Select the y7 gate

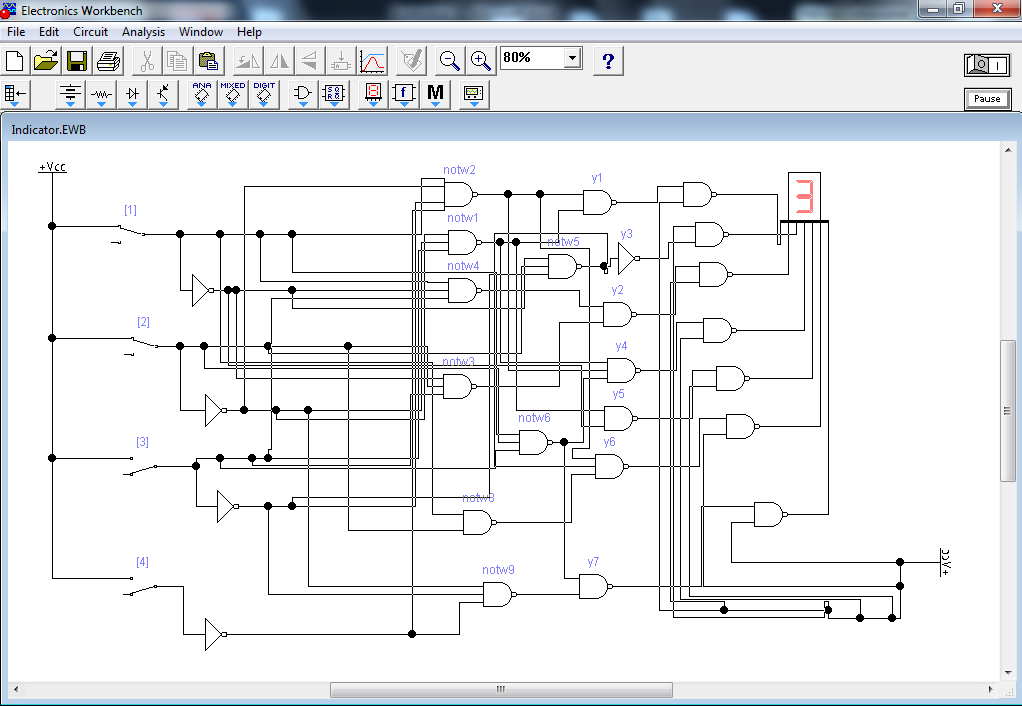(595, 586)
